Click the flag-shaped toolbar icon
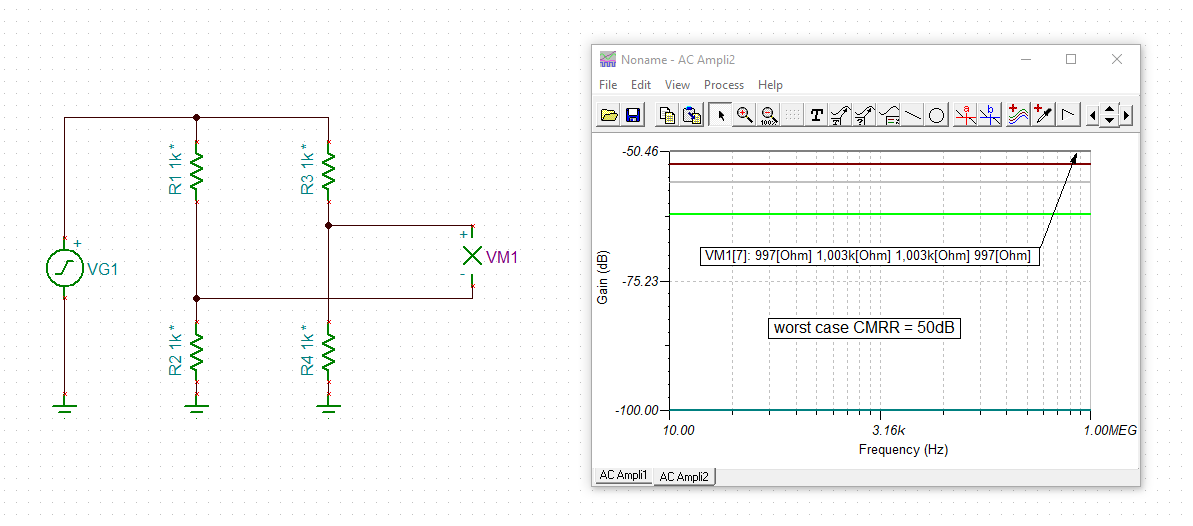The height and width of the screenshot is (526, 1193). [x=1069, y=115]
